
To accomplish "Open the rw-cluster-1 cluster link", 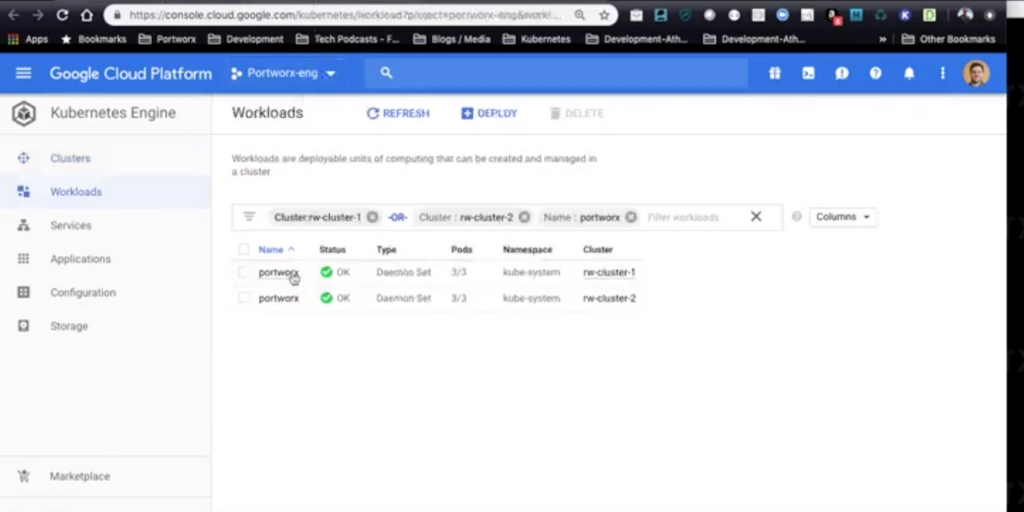I will pyautogui.click(x=609, y=272).
